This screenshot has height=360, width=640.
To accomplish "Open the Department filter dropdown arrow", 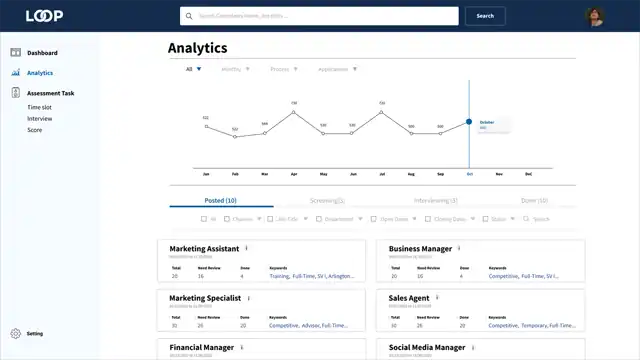I will (x=360, y=219).
